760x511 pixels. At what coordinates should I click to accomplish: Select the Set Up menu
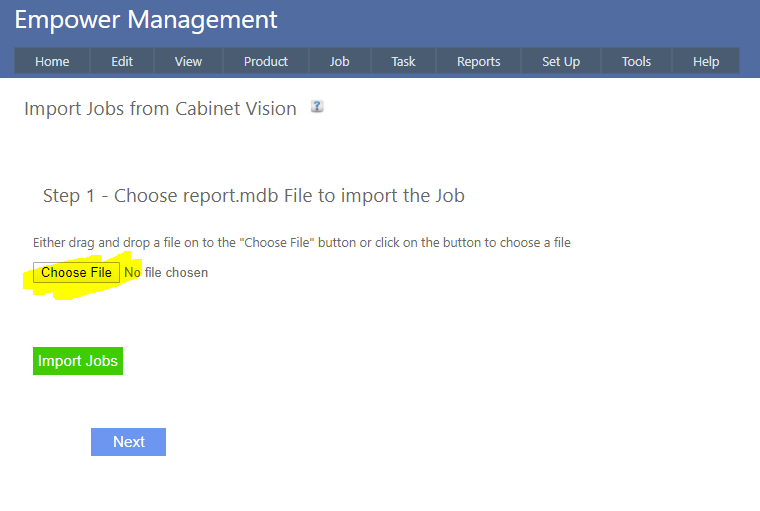pos(561,61)
